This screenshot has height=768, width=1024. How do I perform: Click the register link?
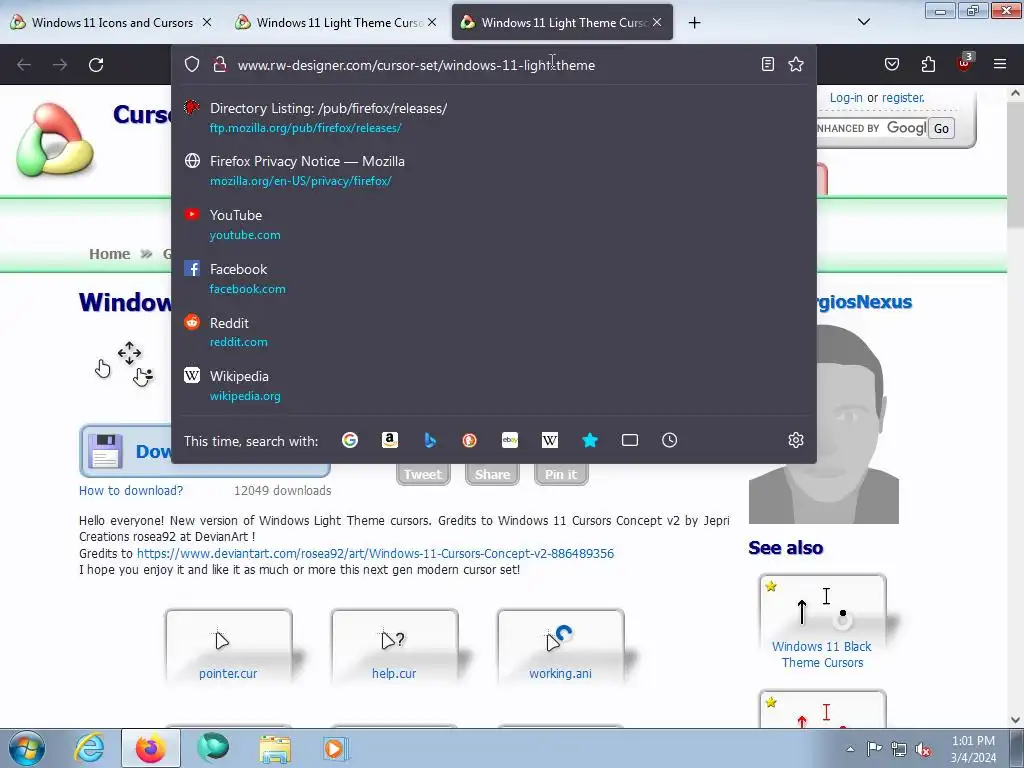click(x=903, y=97)
